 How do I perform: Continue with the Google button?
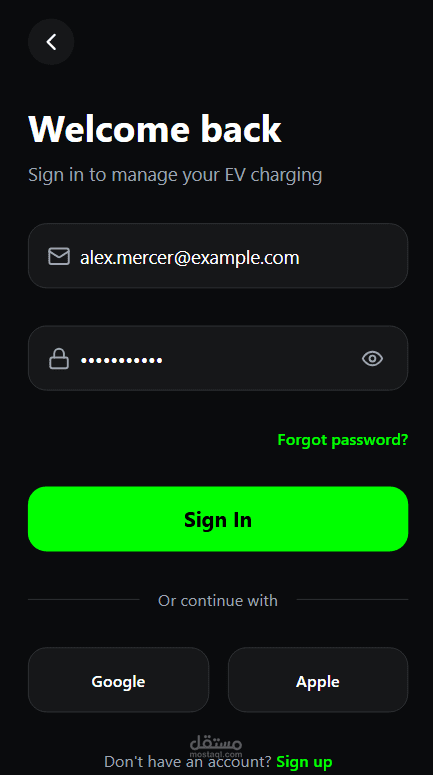(x=118, y=680)
